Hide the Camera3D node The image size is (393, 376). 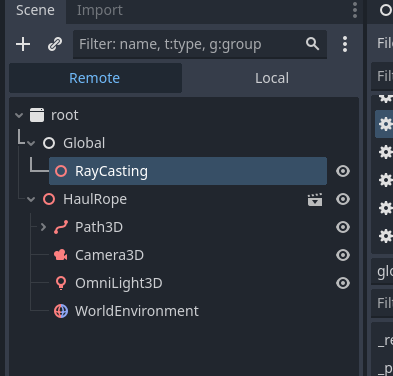pos(343,255)
